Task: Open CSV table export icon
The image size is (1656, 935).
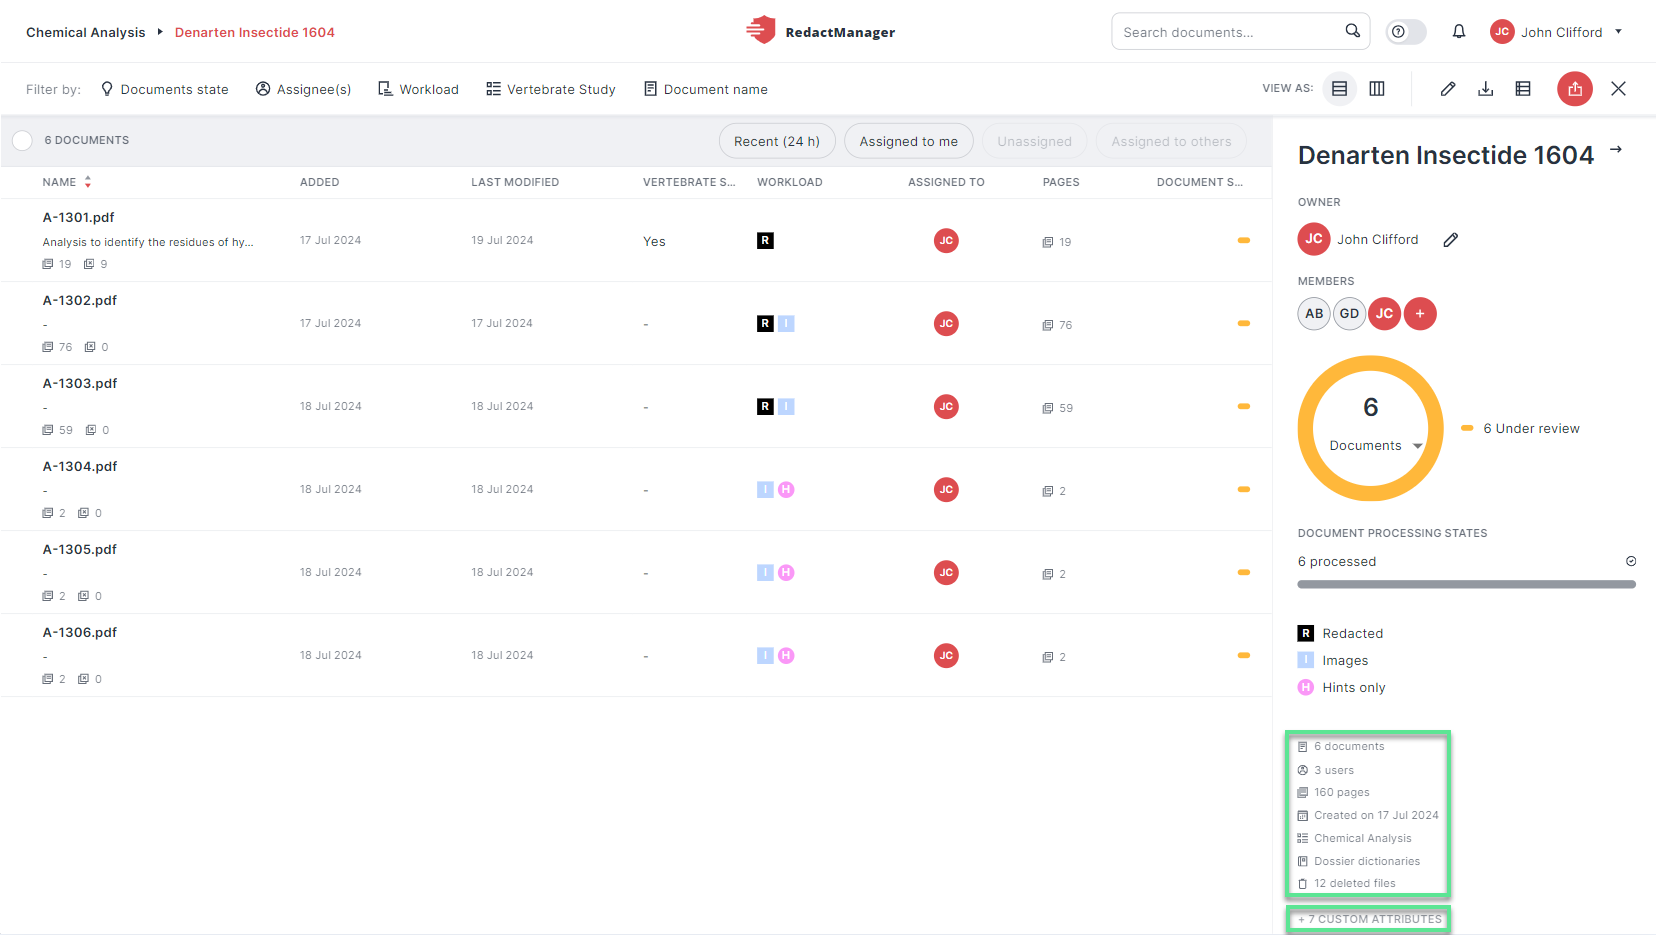Action: (1523, 89)
